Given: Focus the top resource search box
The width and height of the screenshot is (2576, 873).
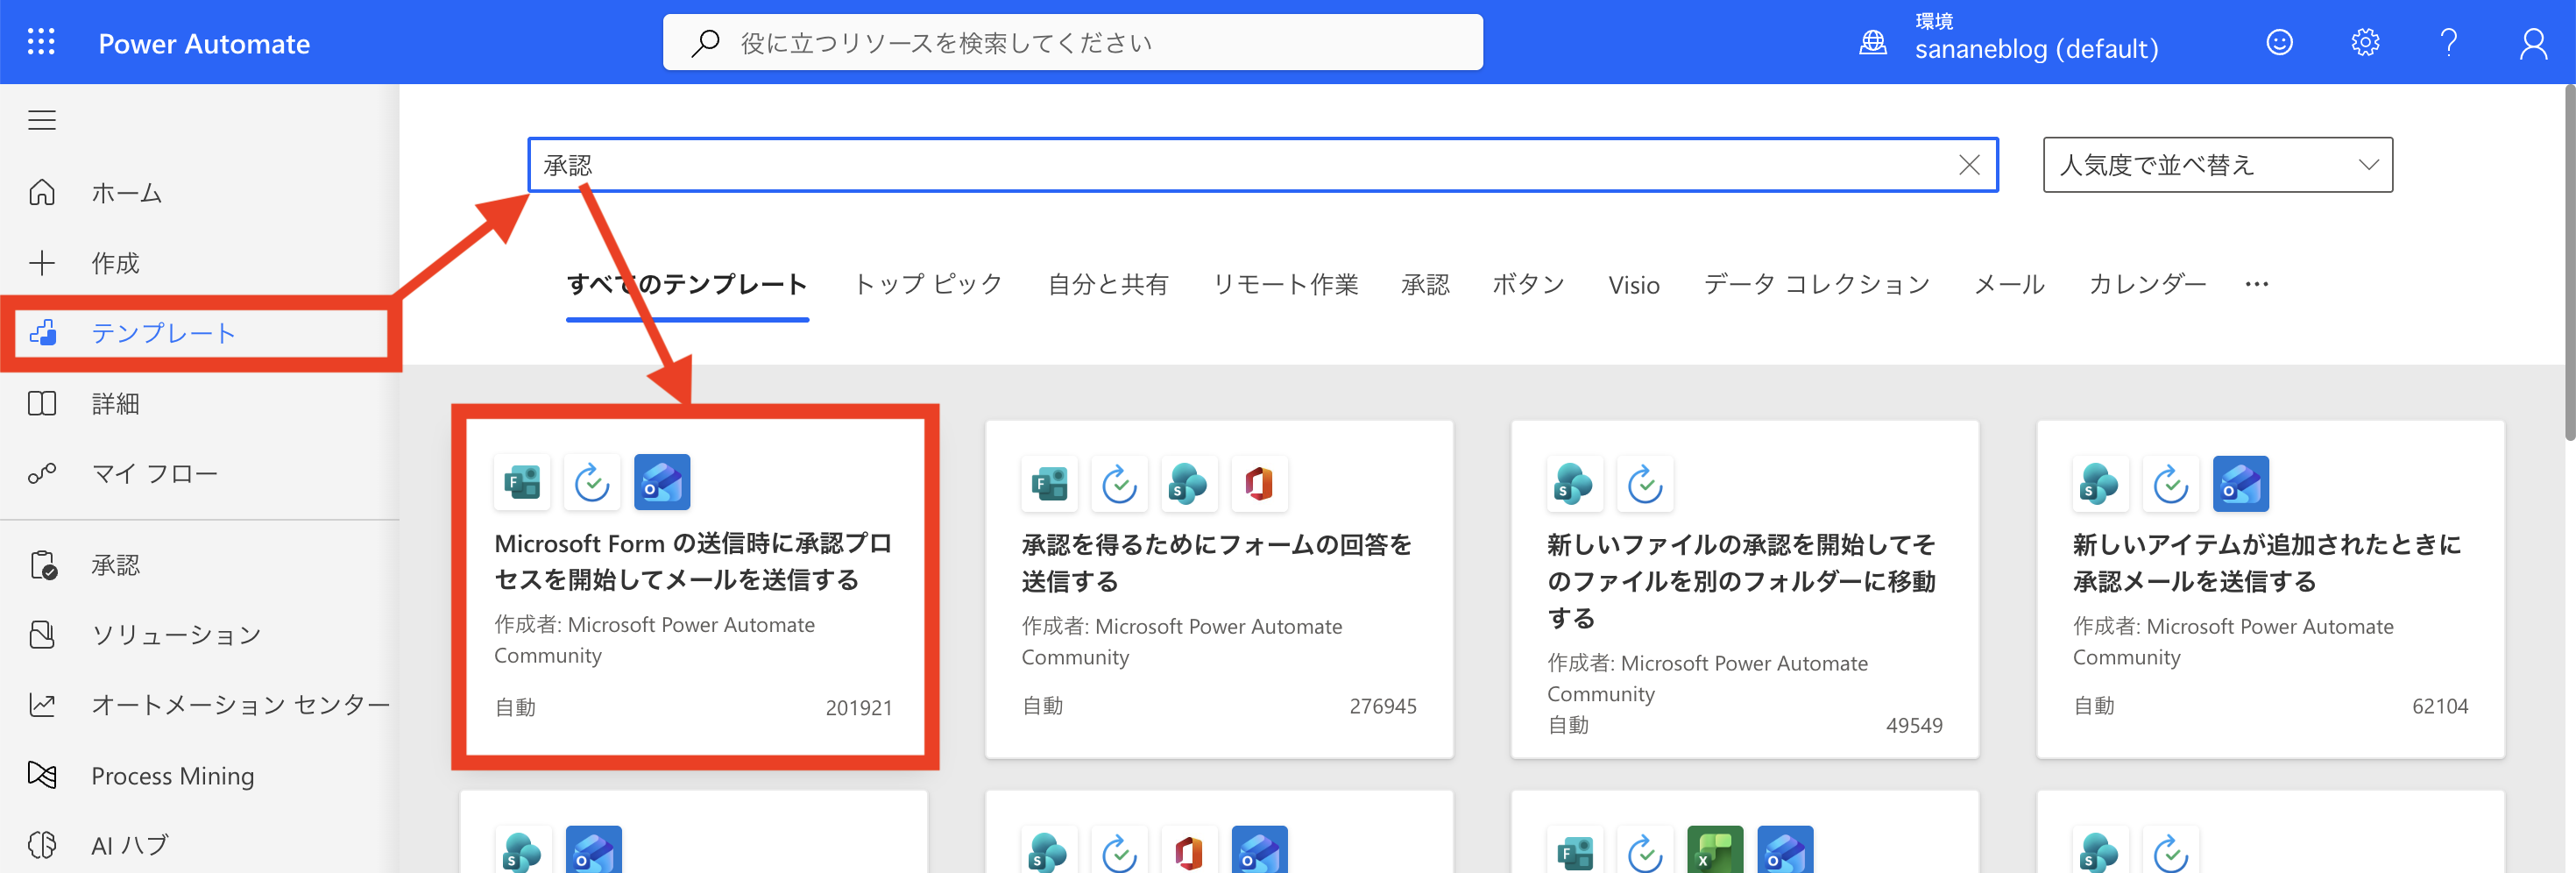Looking at the screenshot, I should [x=1072, y=42].
